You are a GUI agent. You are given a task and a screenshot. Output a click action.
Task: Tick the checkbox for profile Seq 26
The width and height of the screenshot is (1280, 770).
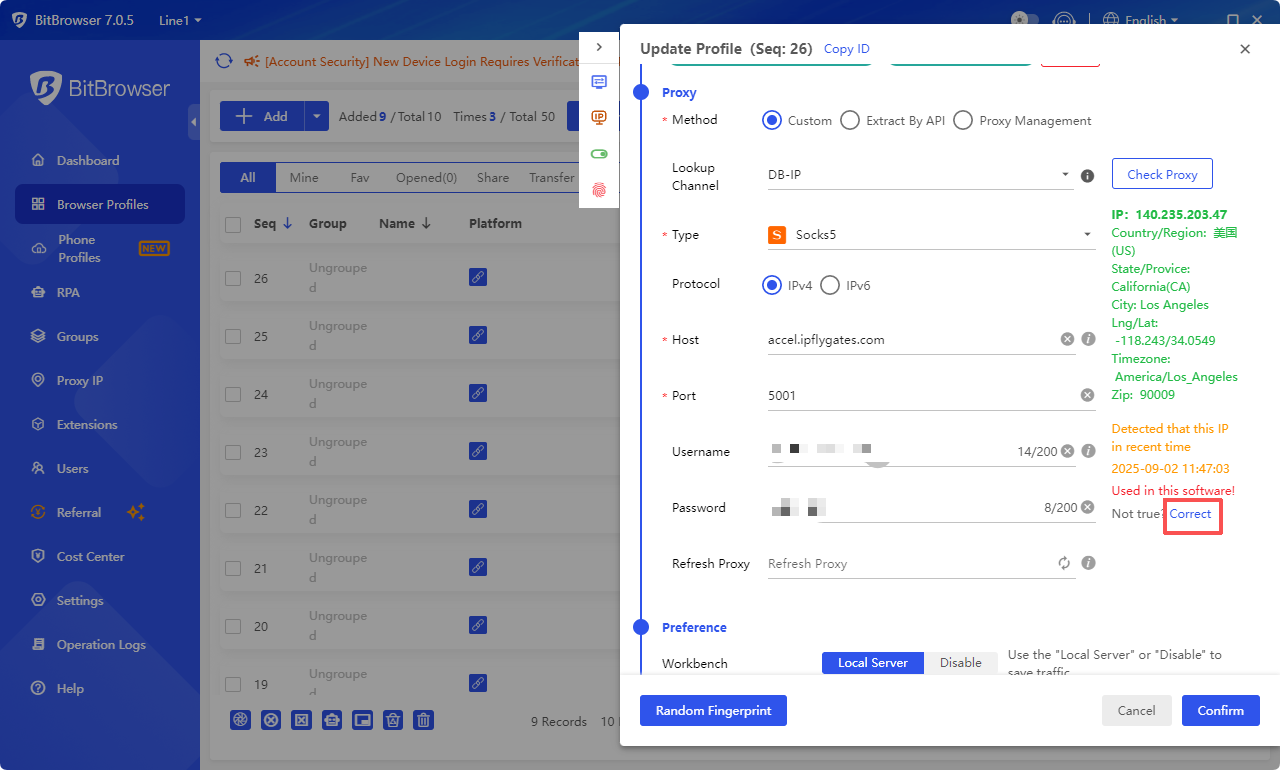coord(233,278)
